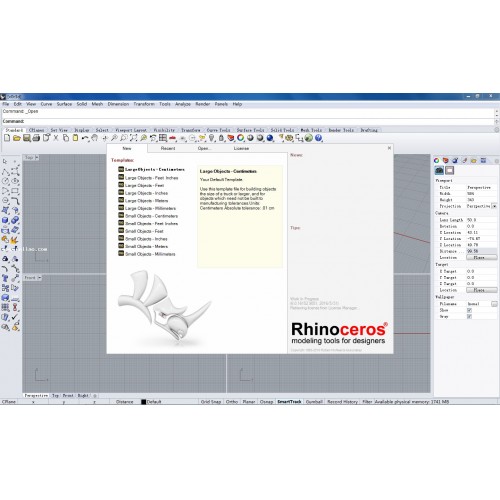This screenshot has height=500, width=500.
Task: Click the Open file folder icon
Action: coord(17,138)
